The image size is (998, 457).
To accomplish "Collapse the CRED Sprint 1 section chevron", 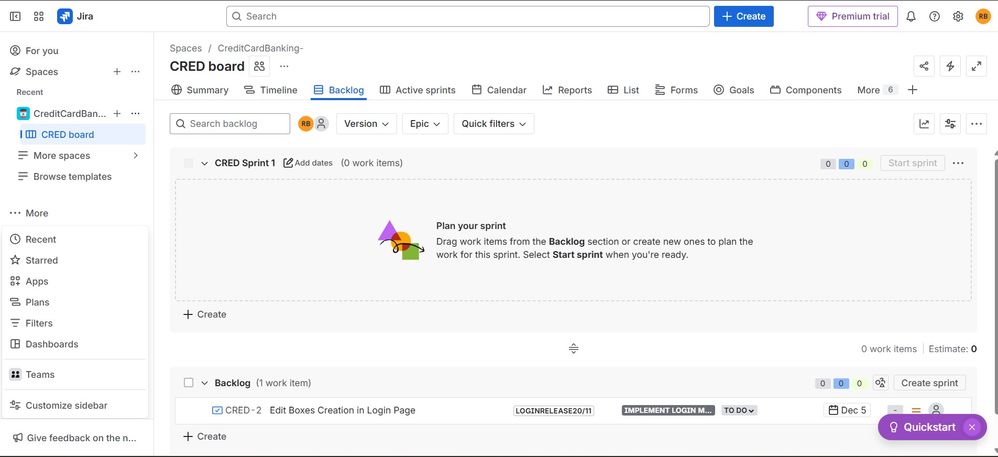I will coord(204,163).
